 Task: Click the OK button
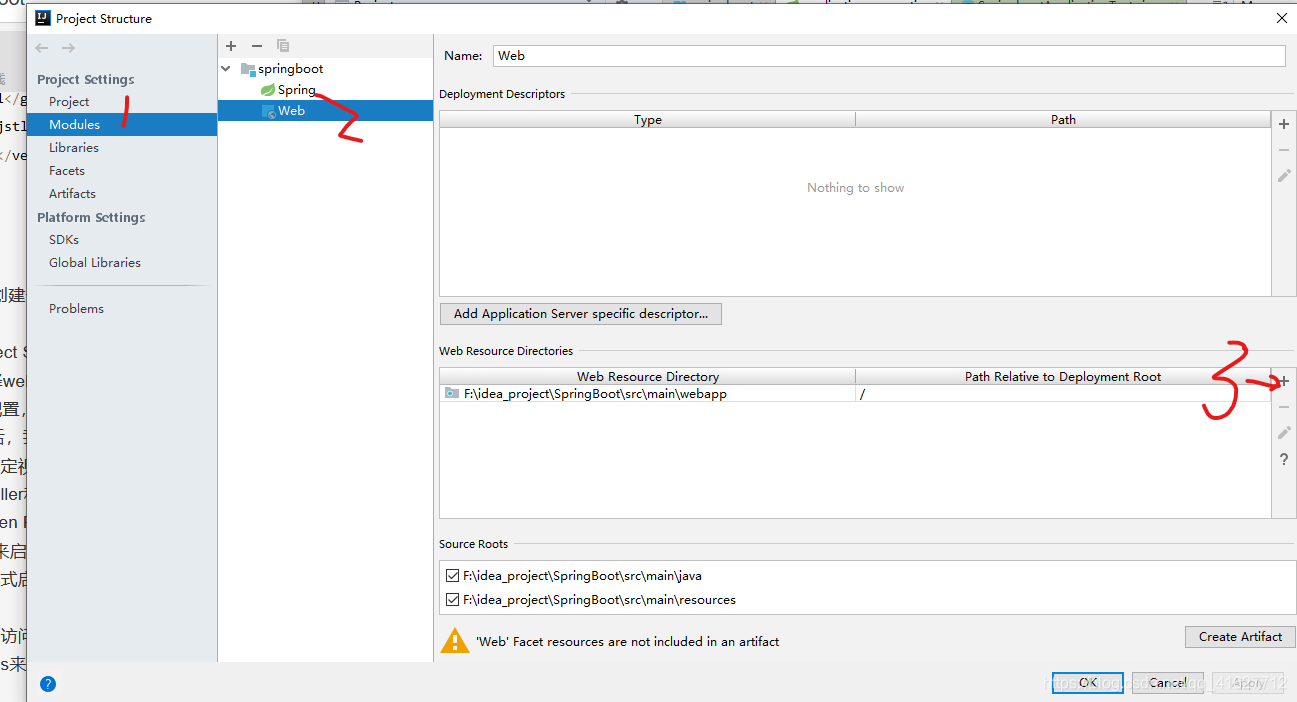tap(1087, 683)
